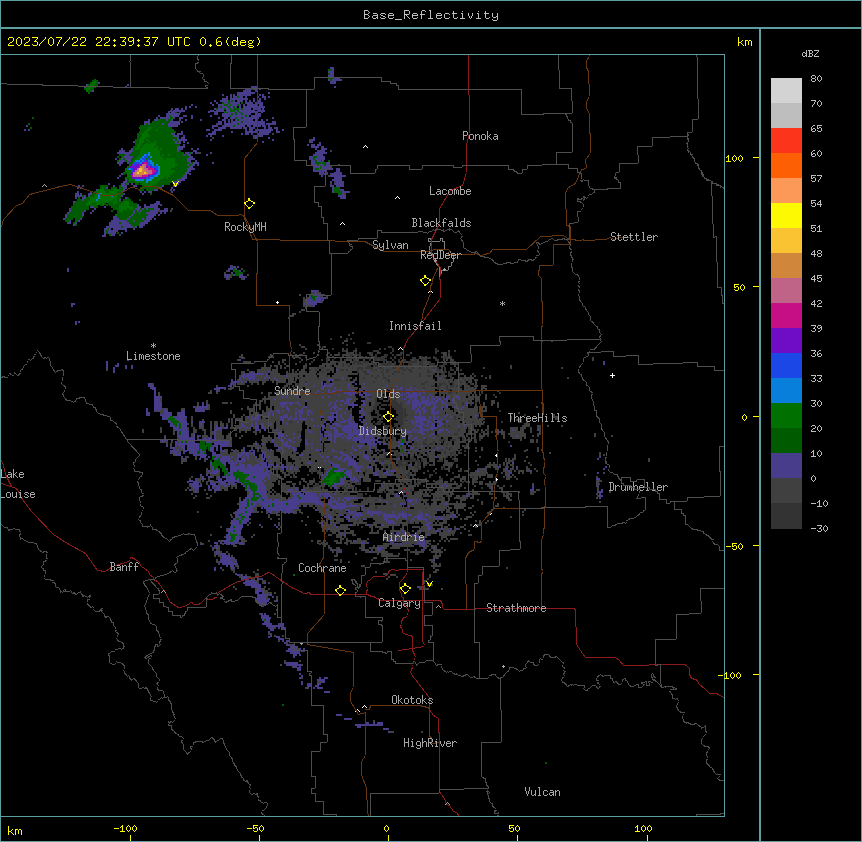The image size is (862, 842).
Task: Click the yellow diamond marker beside RockyMH
Action: point(250,204)
